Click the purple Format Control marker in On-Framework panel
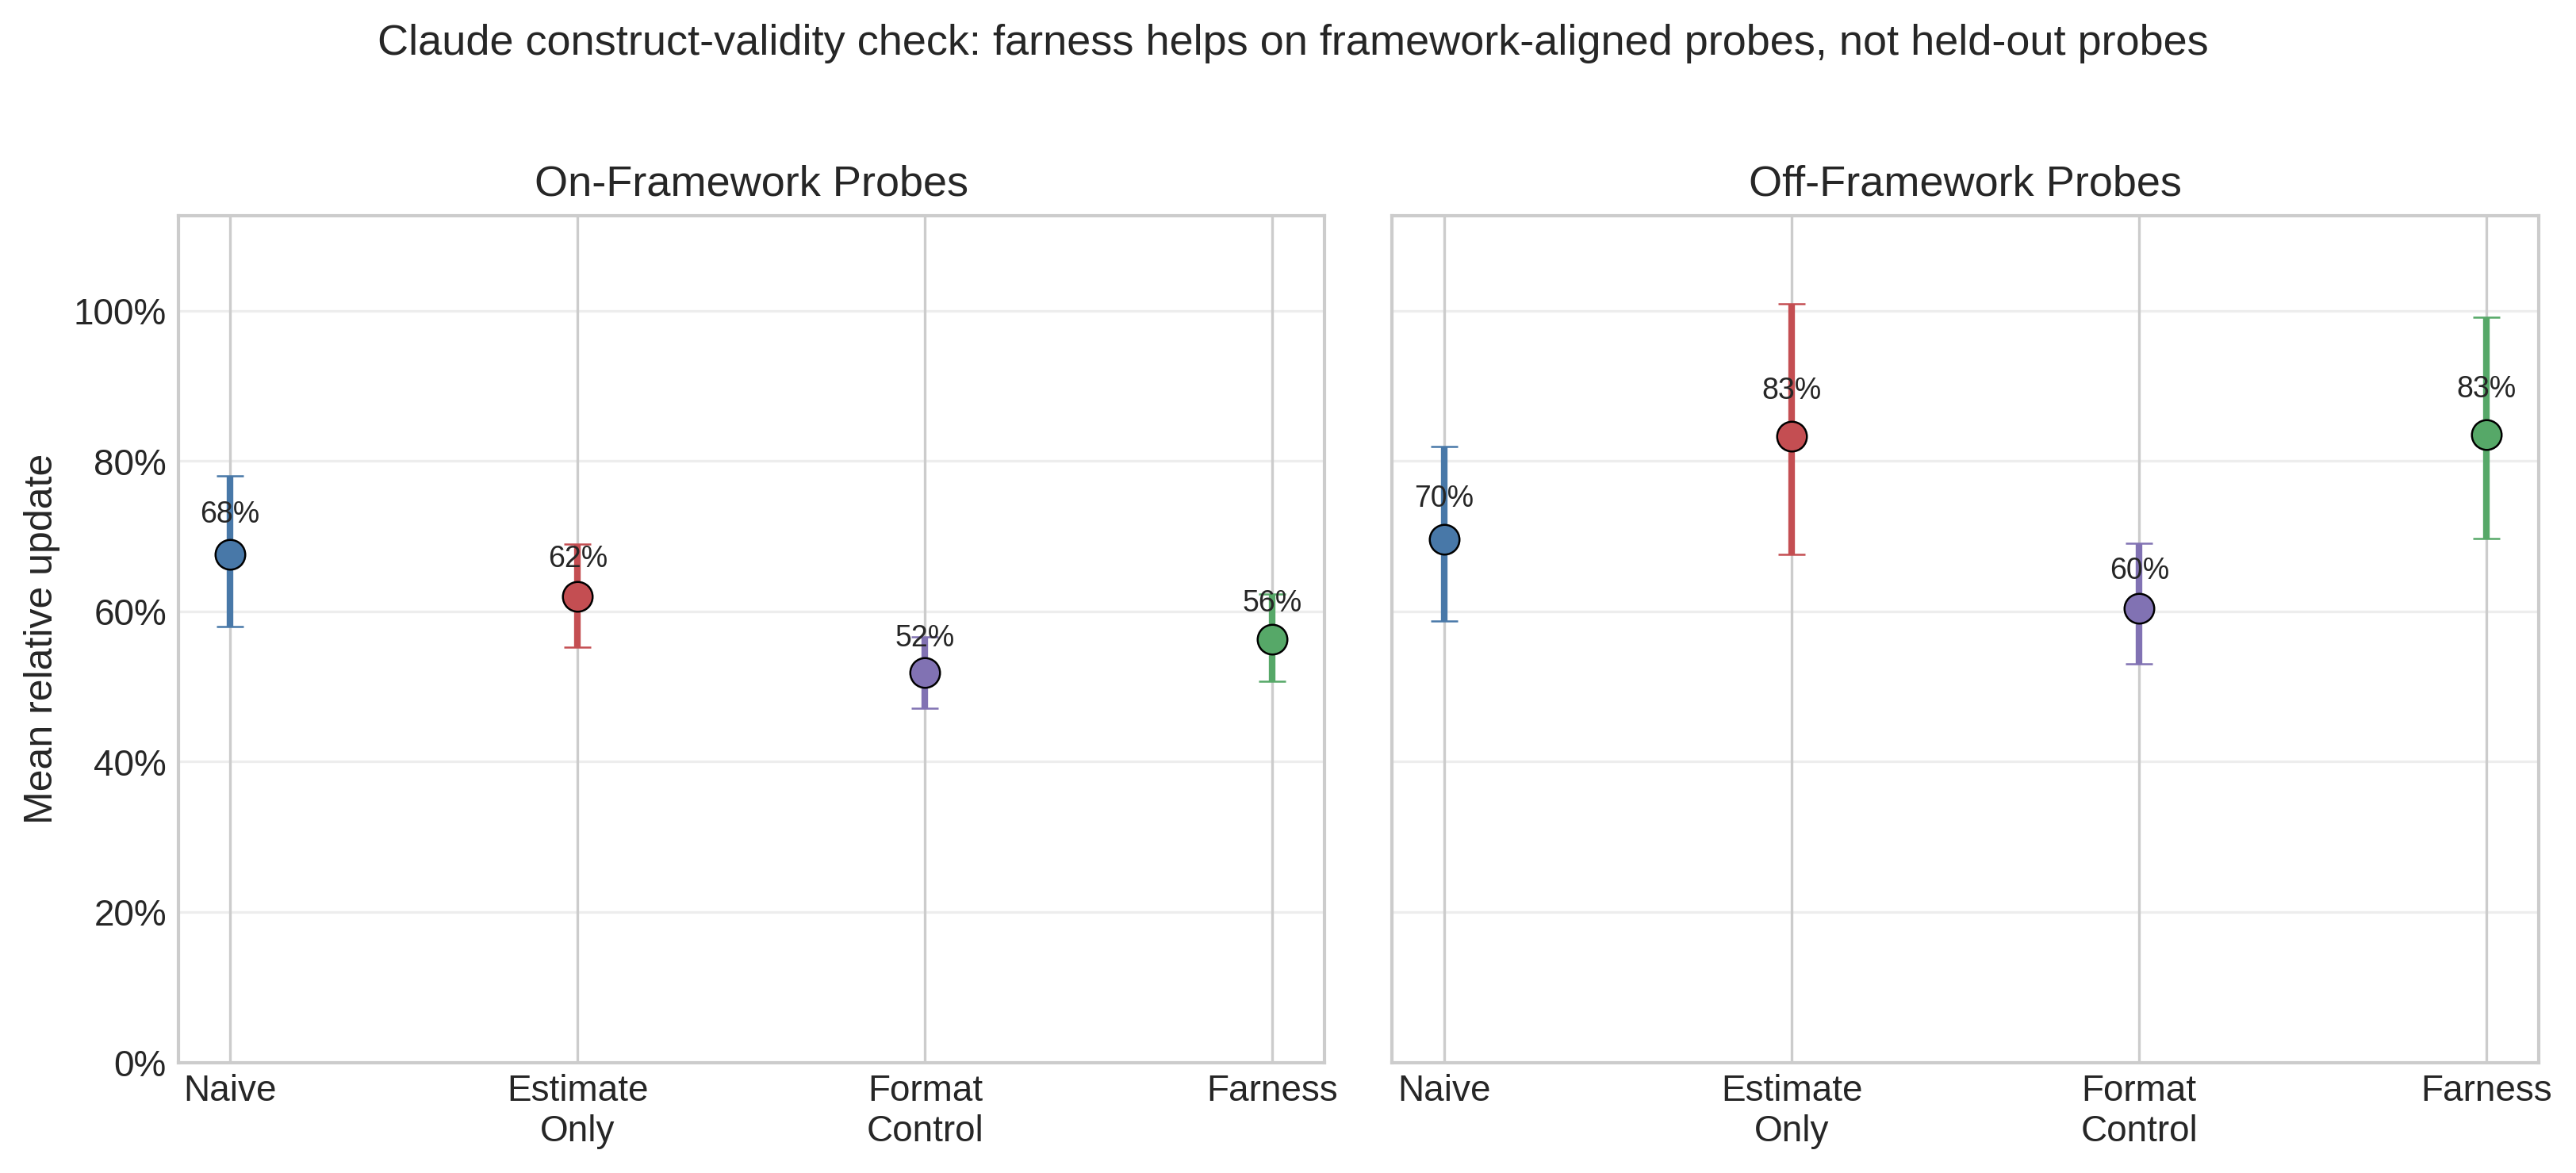This screenshot has height=1173, width=2576. (925, 673)
